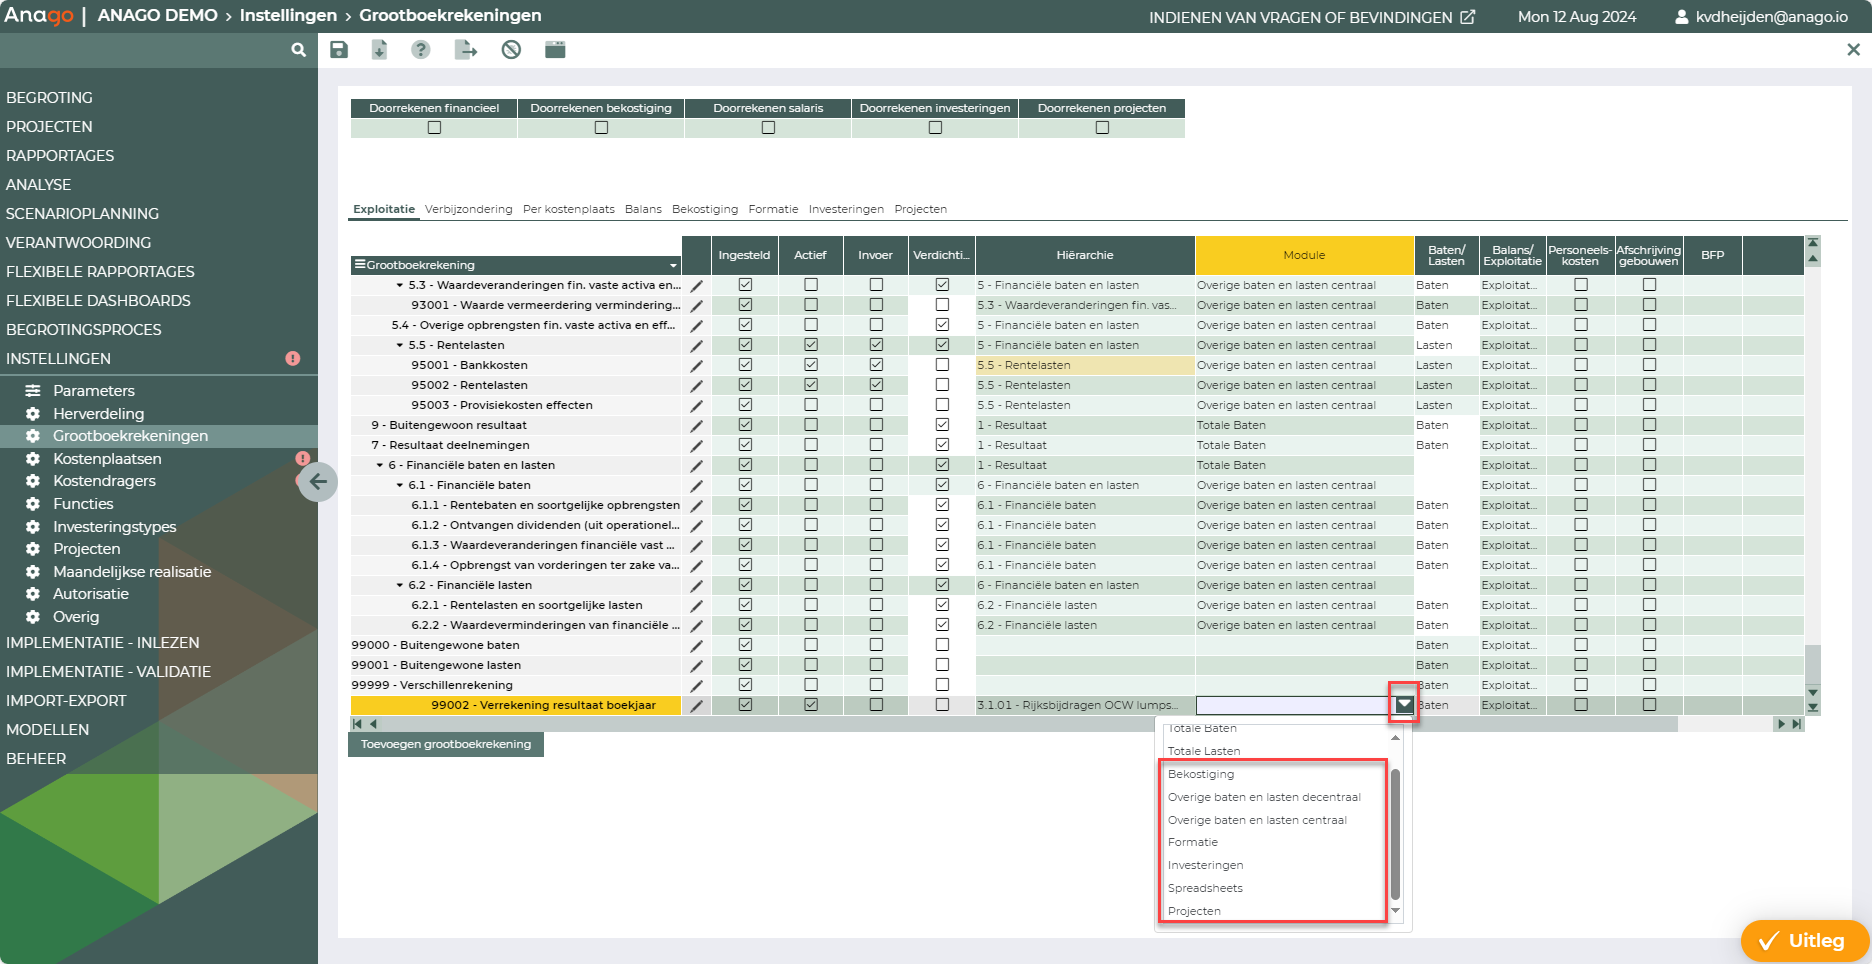The height and width of the screenshot is (964, 1872).
Task: Open Kostendragers settings in sidebar
Action: pyautogui.click(x=104, y=481)
